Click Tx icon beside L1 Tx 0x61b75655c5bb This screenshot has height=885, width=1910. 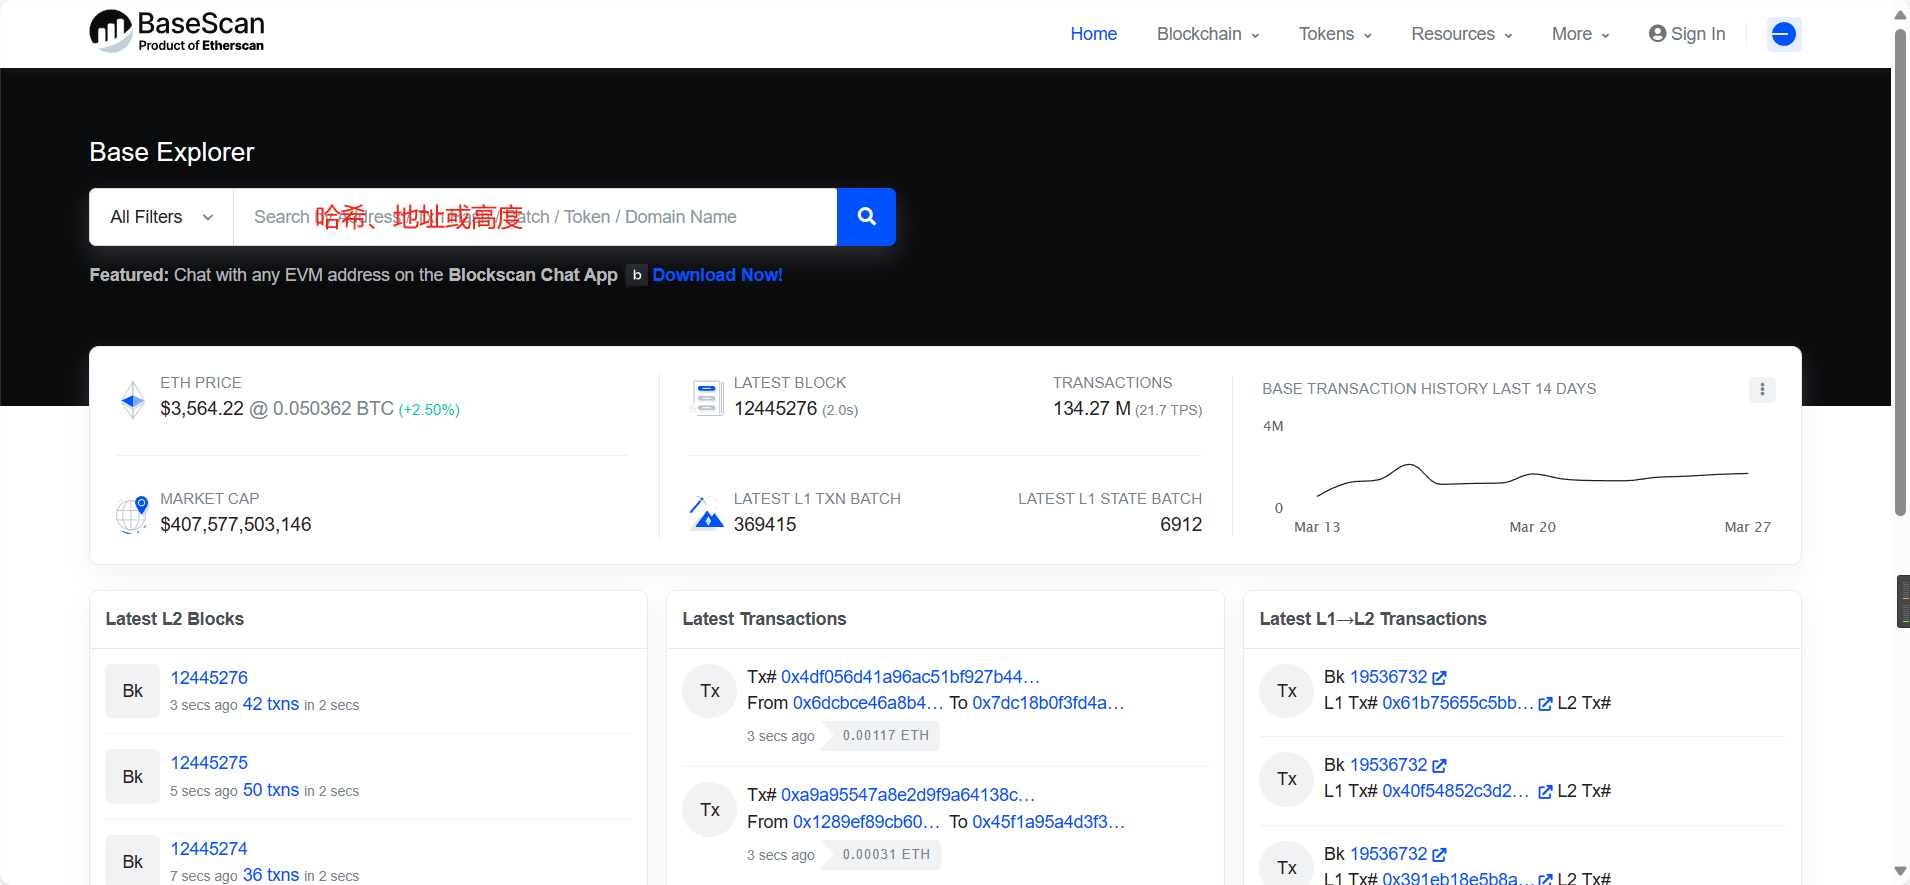[1287, 691]
